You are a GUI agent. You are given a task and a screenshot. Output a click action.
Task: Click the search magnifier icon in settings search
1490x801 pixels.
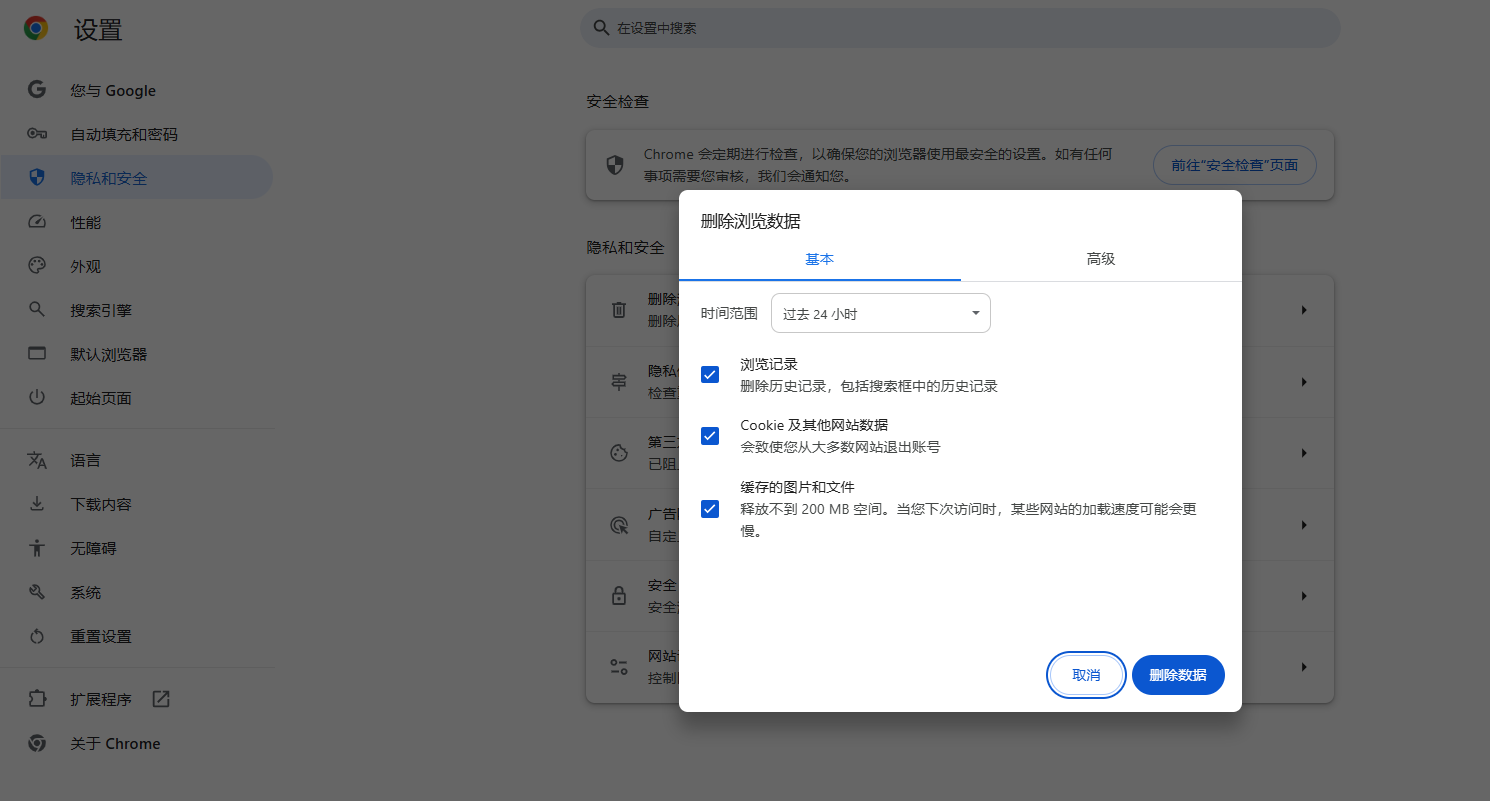[601, 28]
